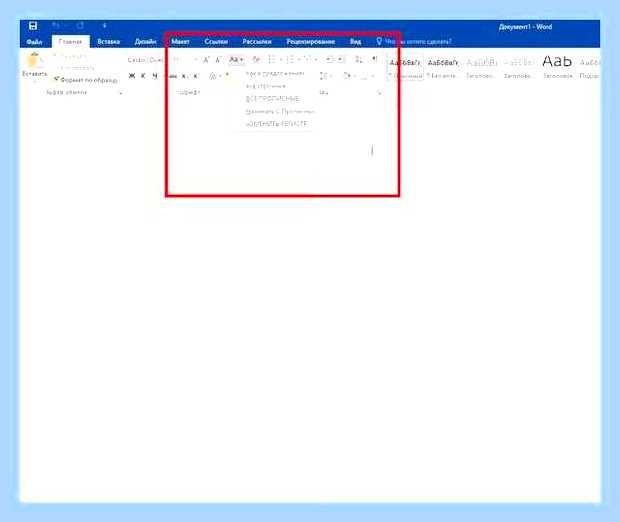Image resolution: width=620 pixels, height=522 pixels.
Task: Toggle bold with the Ж button
Action: [x=132, y=76]
